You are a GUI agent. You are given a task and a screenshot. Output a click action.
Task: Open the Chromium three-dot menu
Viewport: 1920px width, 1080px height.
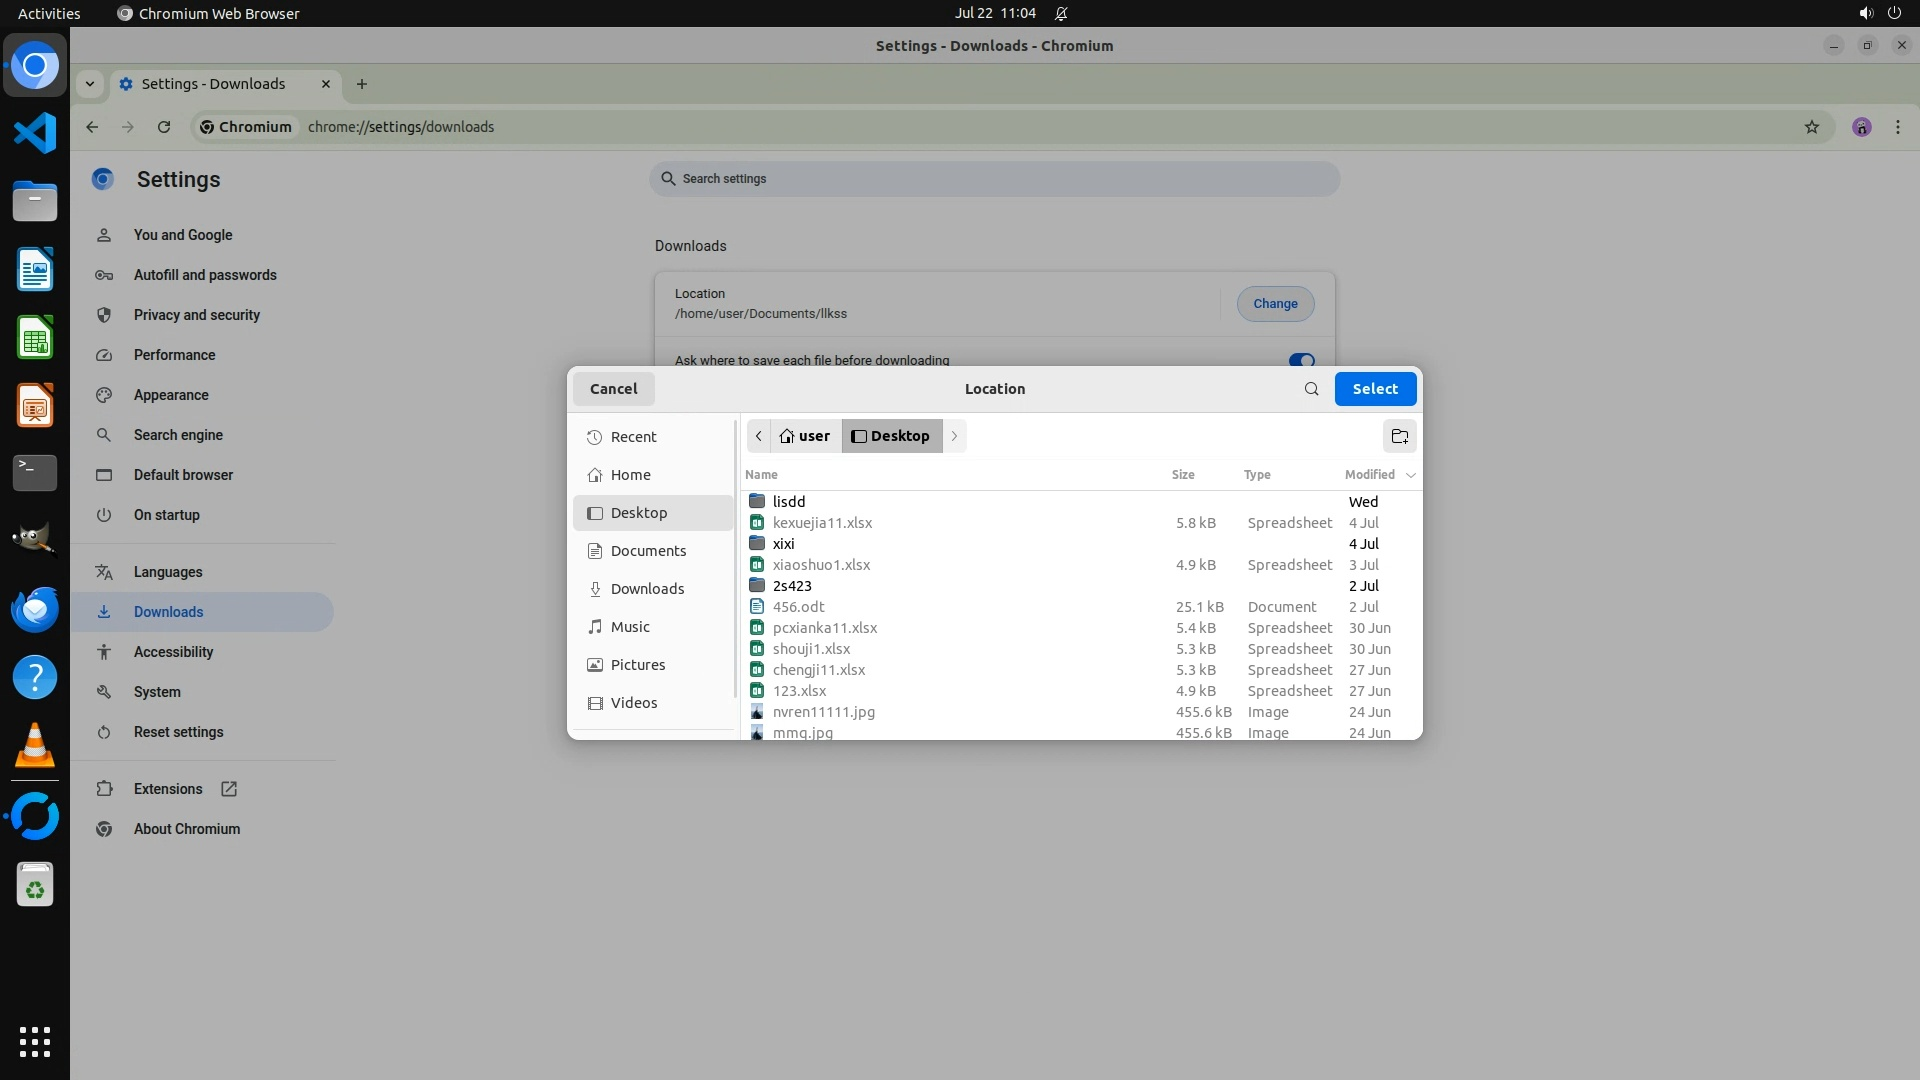coord(1897,127)
